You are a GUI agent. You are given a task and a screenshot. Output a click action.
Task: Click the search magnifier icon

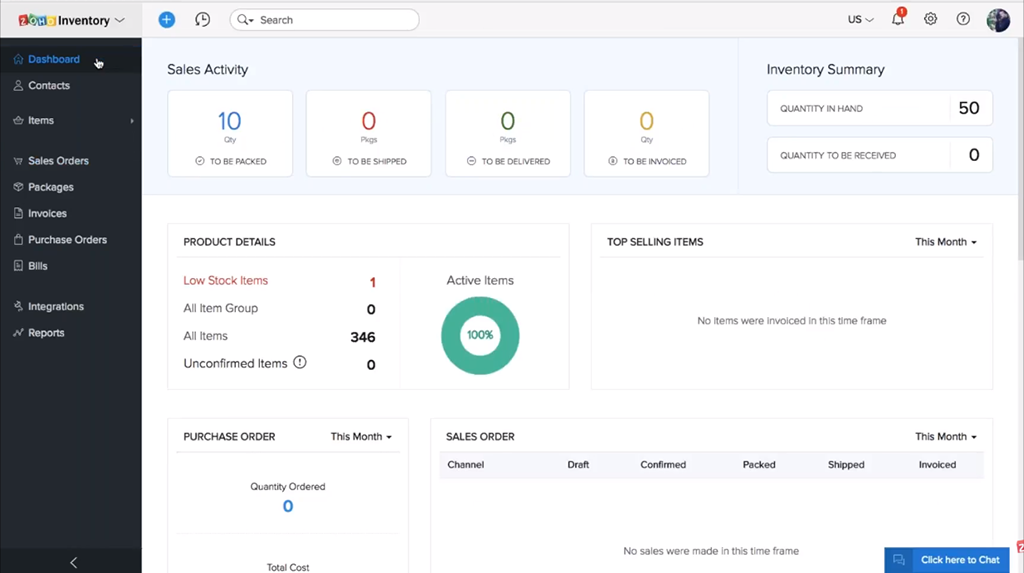click(x=244, y=20)
